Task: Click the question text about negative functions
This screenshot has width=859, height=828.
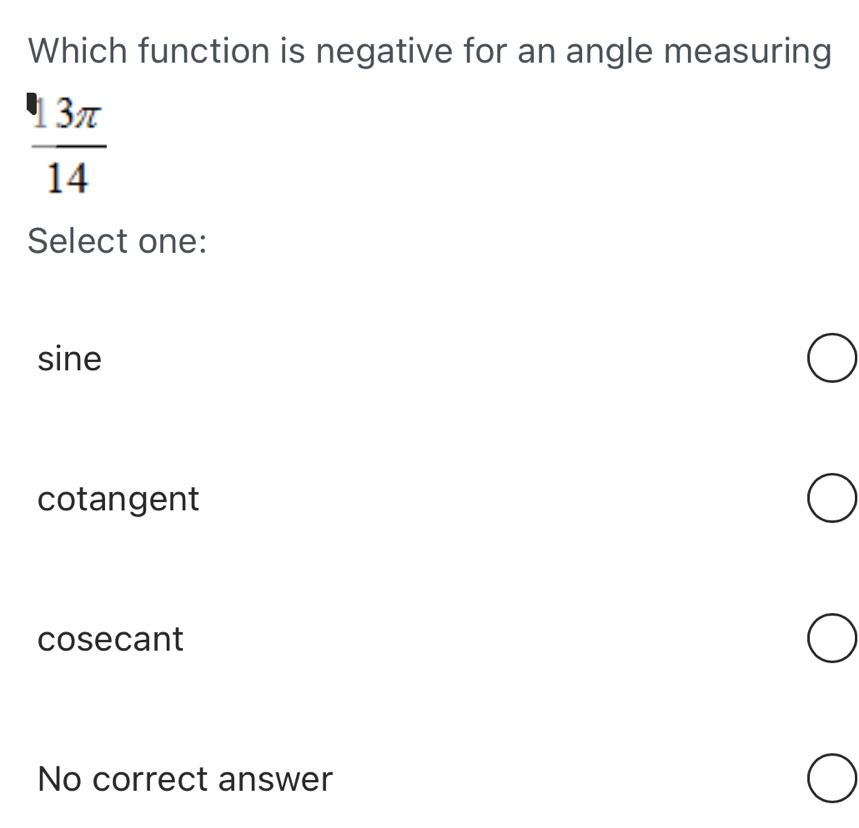Action: [x=428, y=50]
